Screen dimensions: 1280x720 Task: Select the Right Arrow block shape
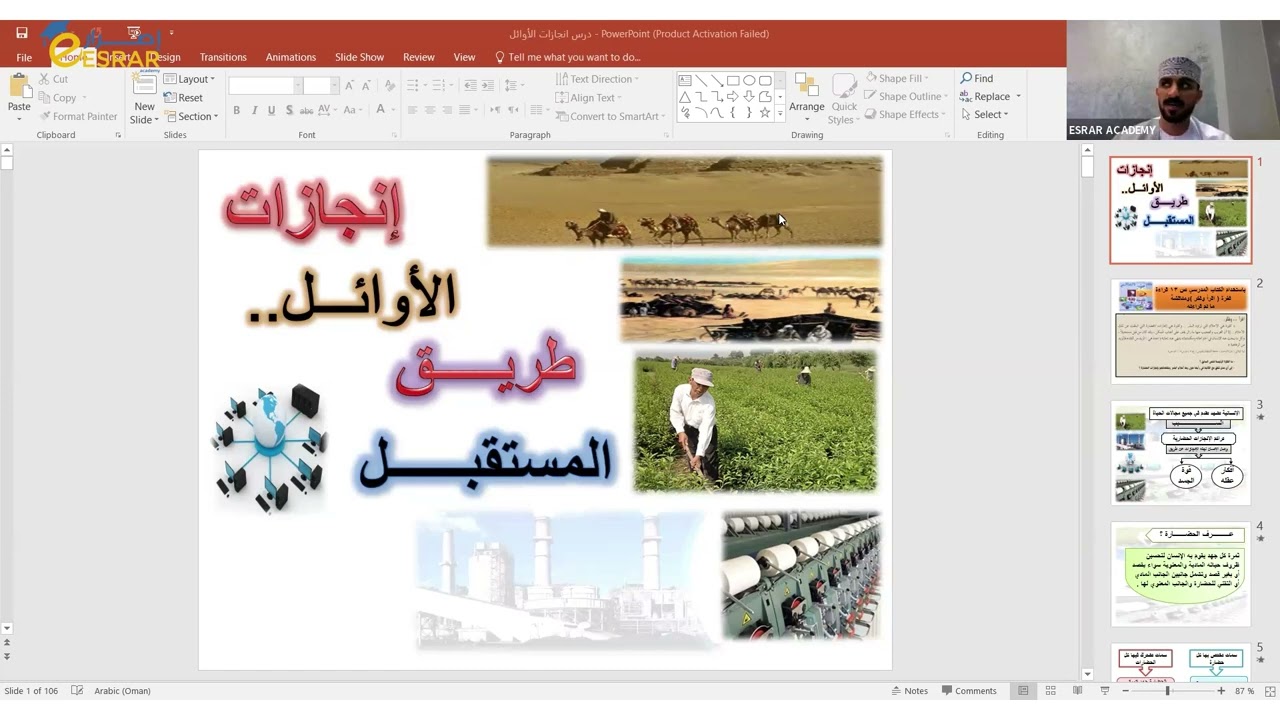(733, 97)
